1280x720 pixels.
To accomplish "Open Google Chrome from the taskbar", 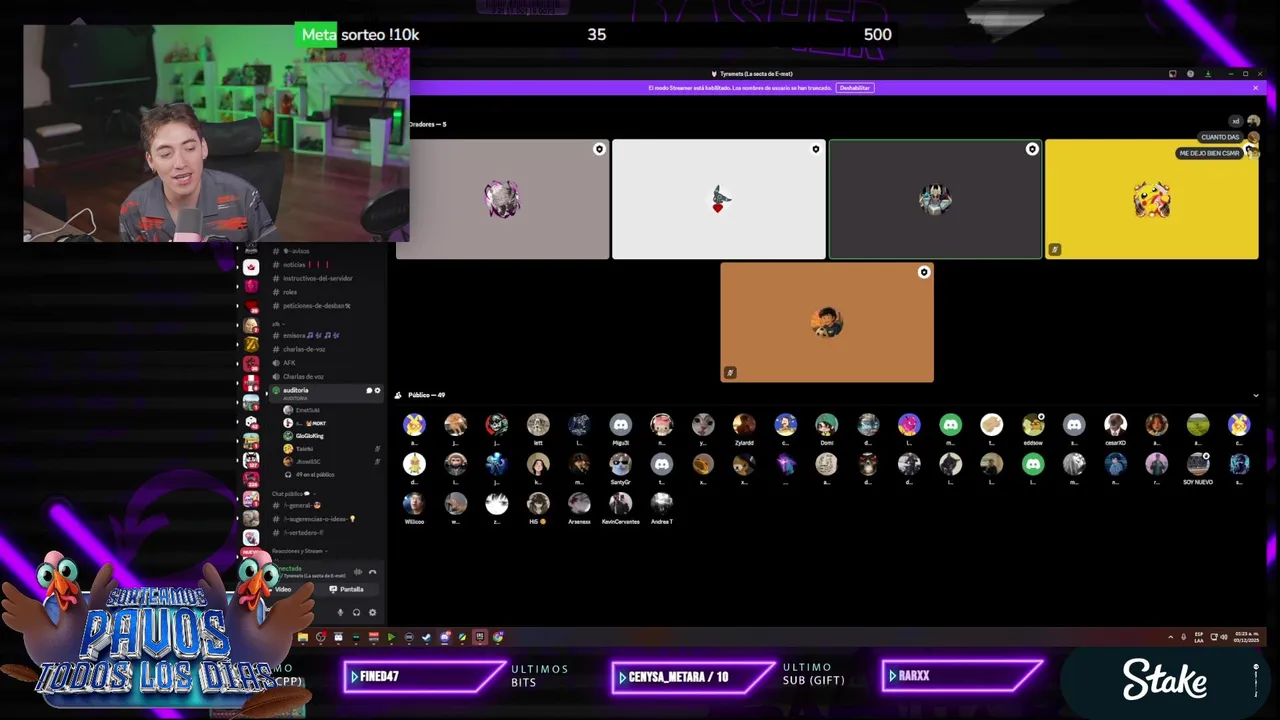I will tap(498, 637).
